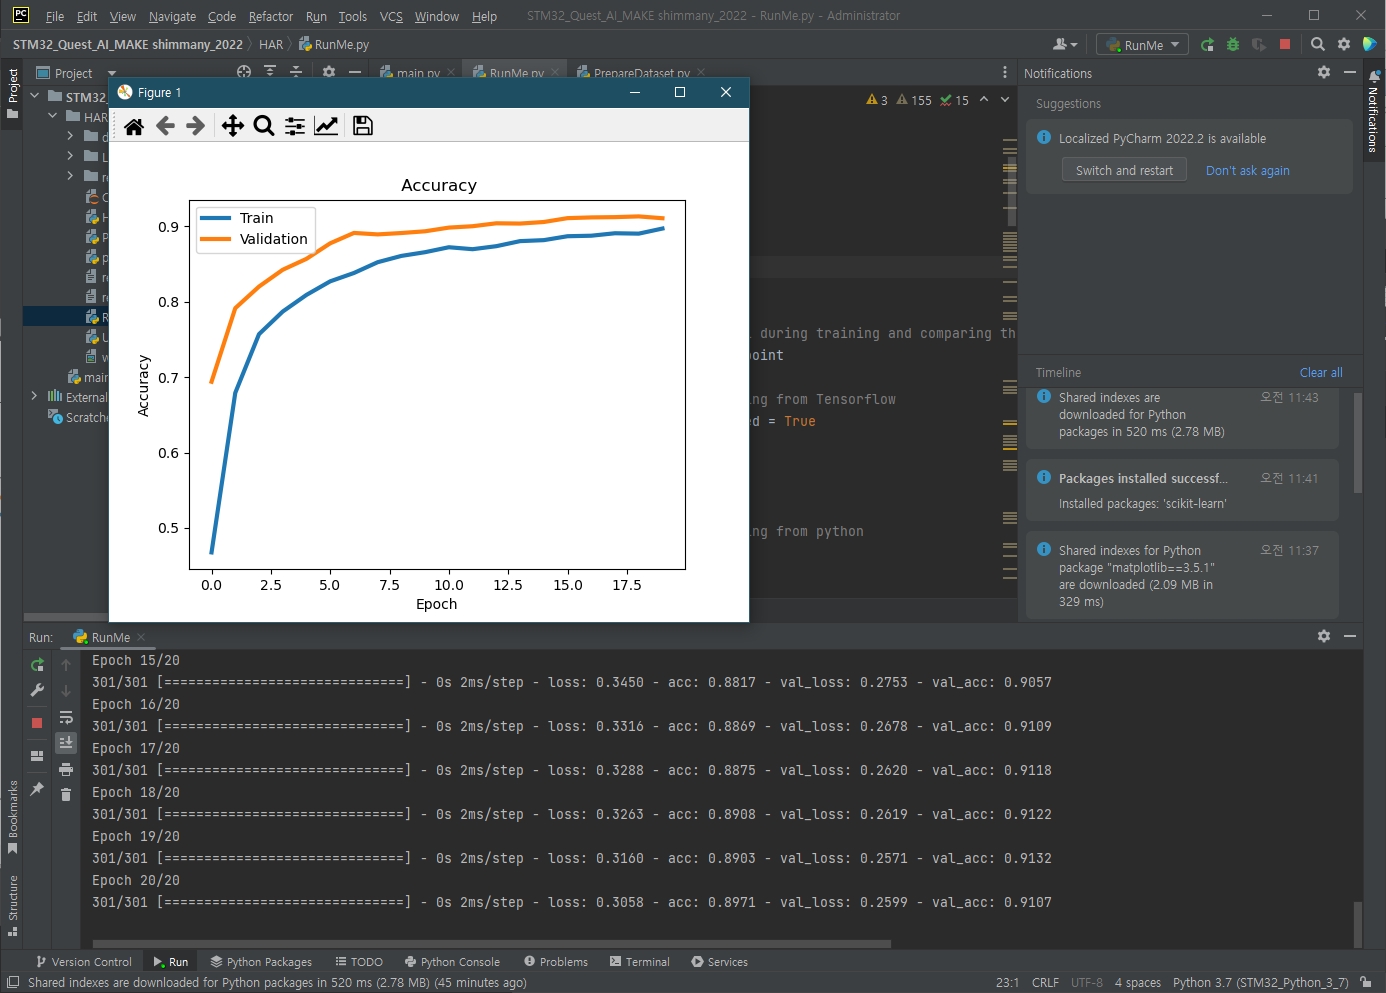The image size is (1386, 993).
Task: Open the wrench settings in Run panel
Action: click(x=37, y=690)
